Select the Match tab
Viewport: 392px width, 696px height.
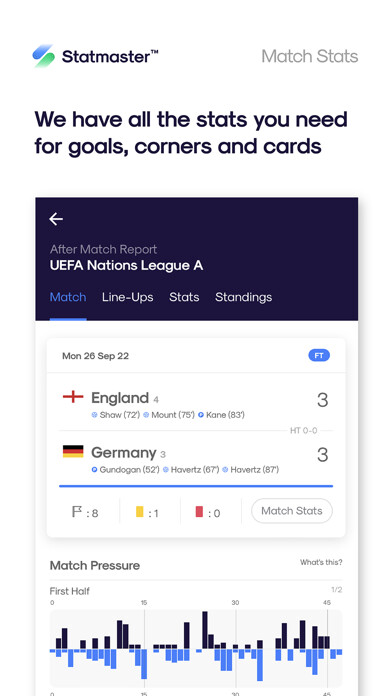coord(68,297)
